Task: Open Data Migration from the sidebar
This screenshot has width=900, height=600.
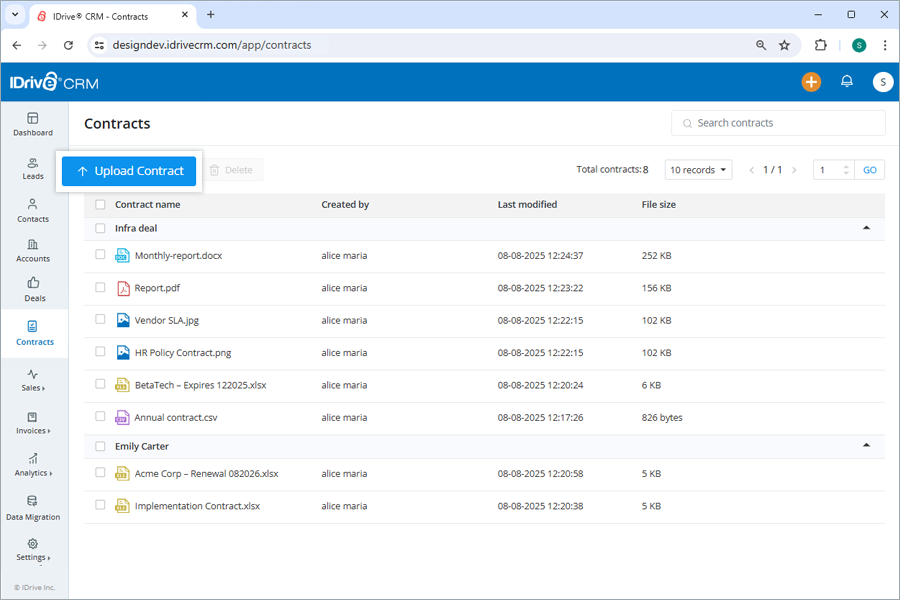Action: click(33, 508)
